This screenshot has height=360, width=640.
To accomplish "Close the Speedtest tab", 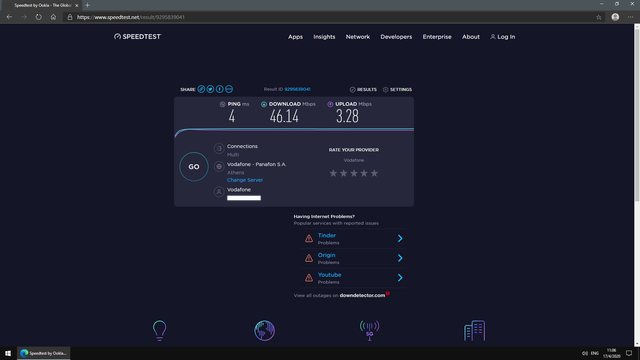I will coord(76,5).
